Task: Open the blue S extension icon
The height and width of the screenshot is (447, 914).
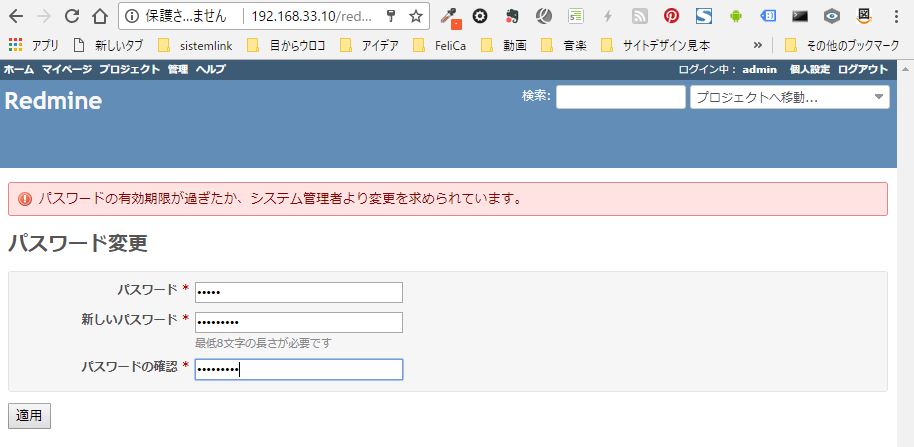Action: tap(704, 16)
